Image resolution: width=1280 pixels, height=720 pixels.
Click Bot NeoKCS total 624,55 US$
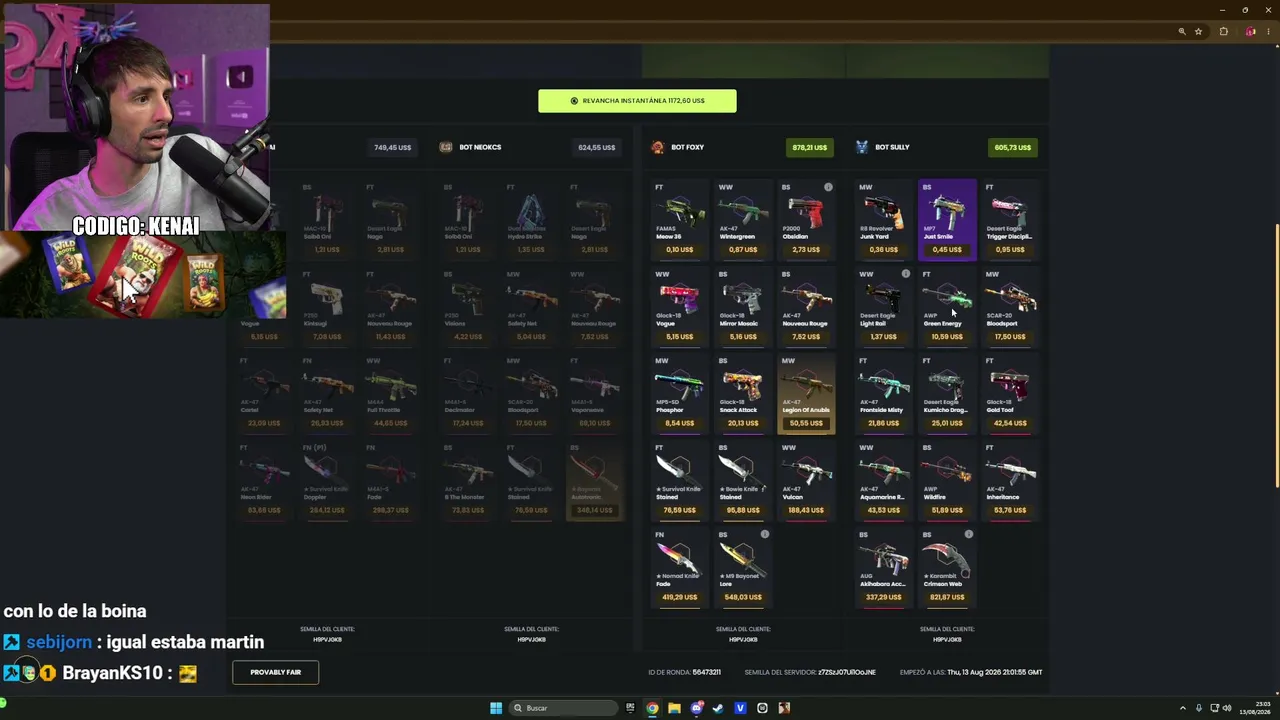[597, 147]
